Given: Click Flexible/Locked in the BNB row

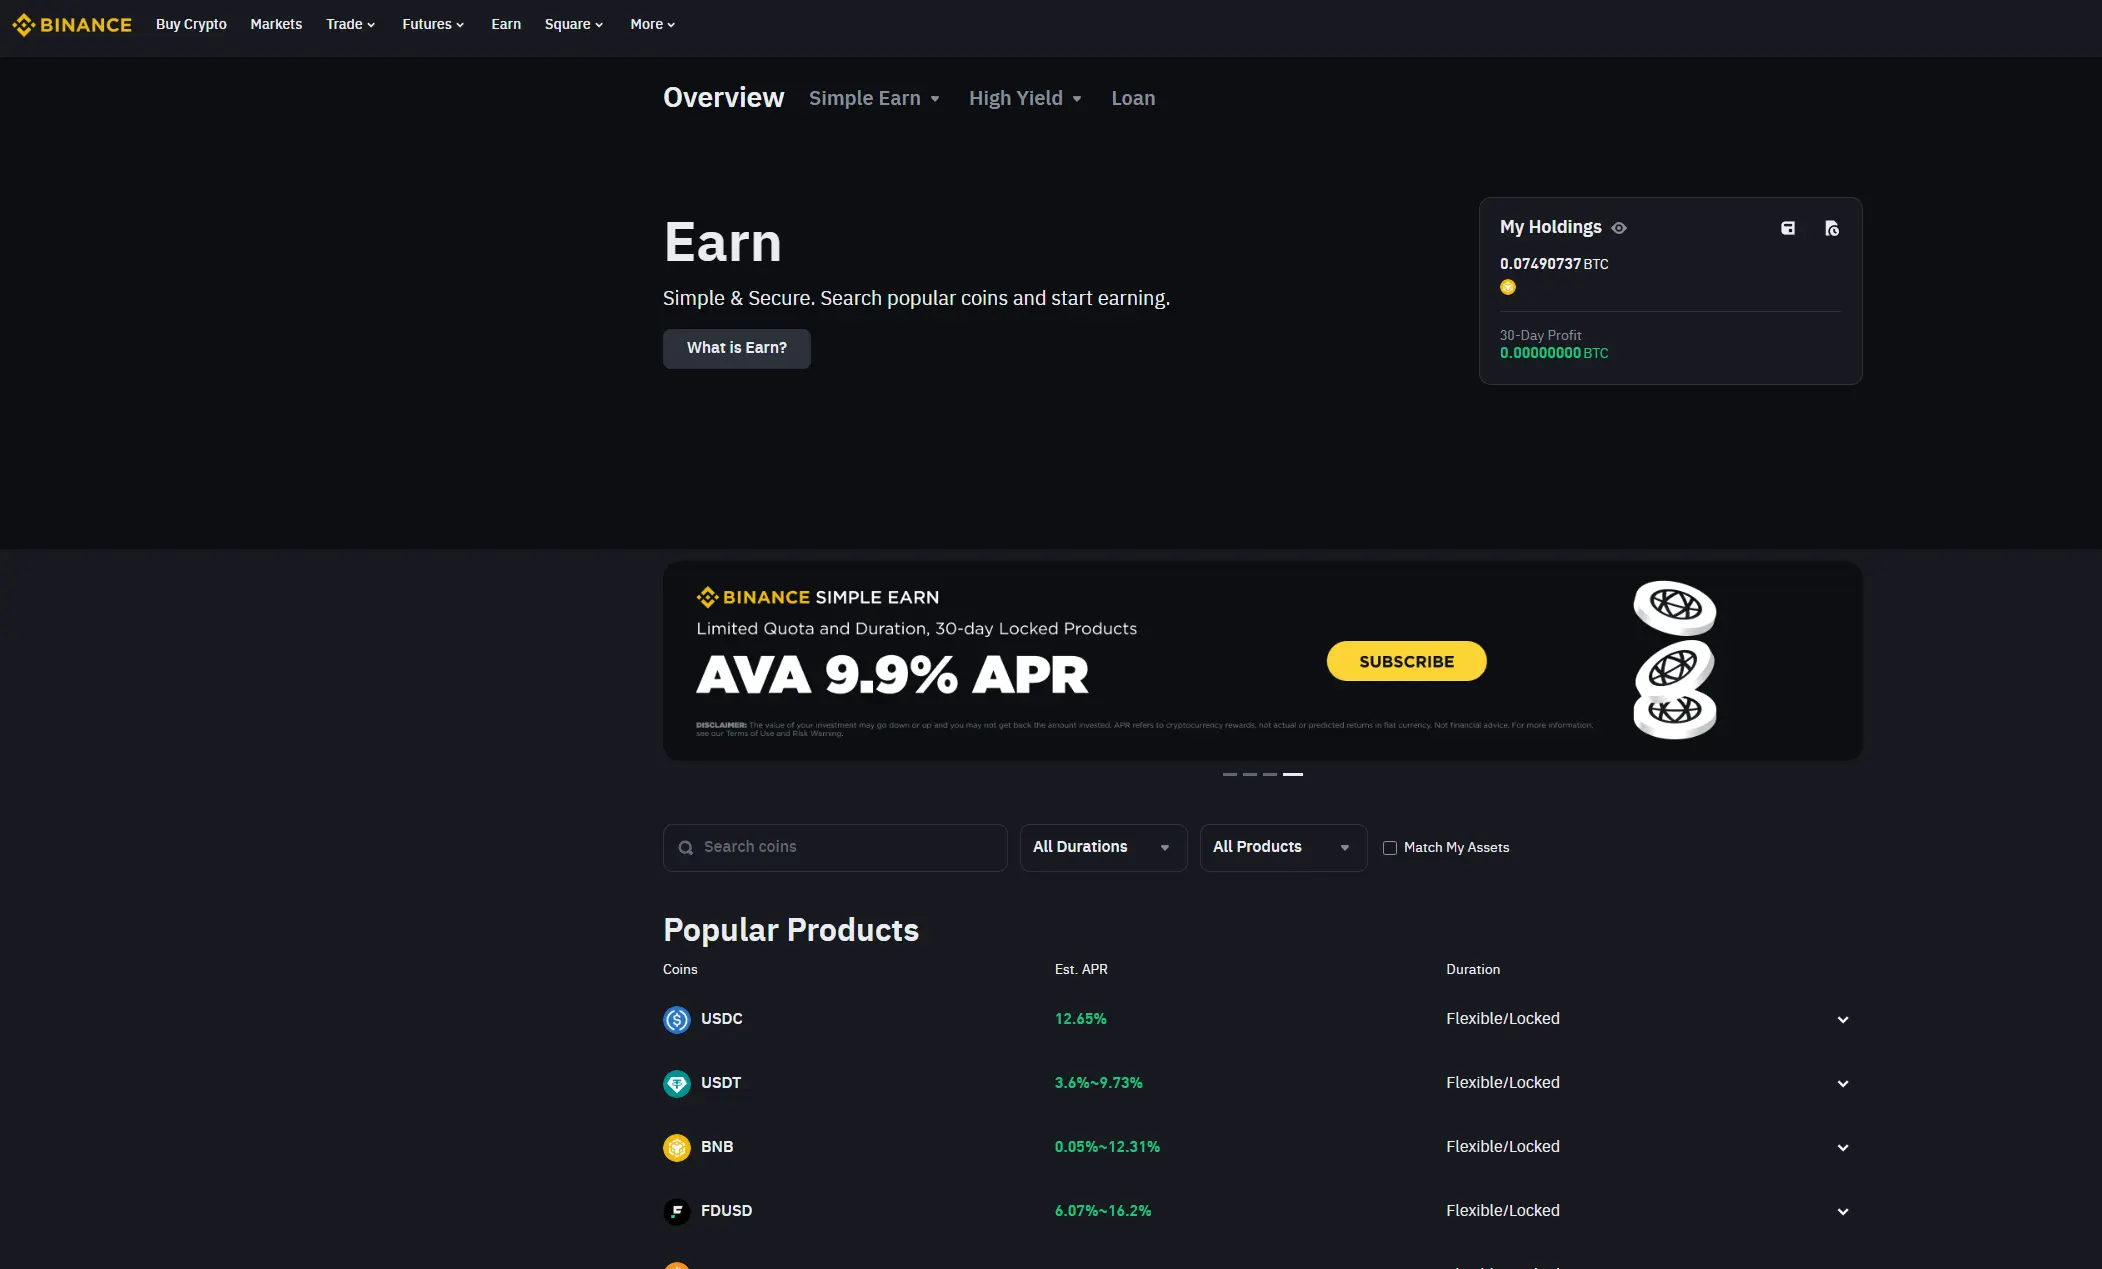Looking at the screenshot, I should (1502, 1147).
